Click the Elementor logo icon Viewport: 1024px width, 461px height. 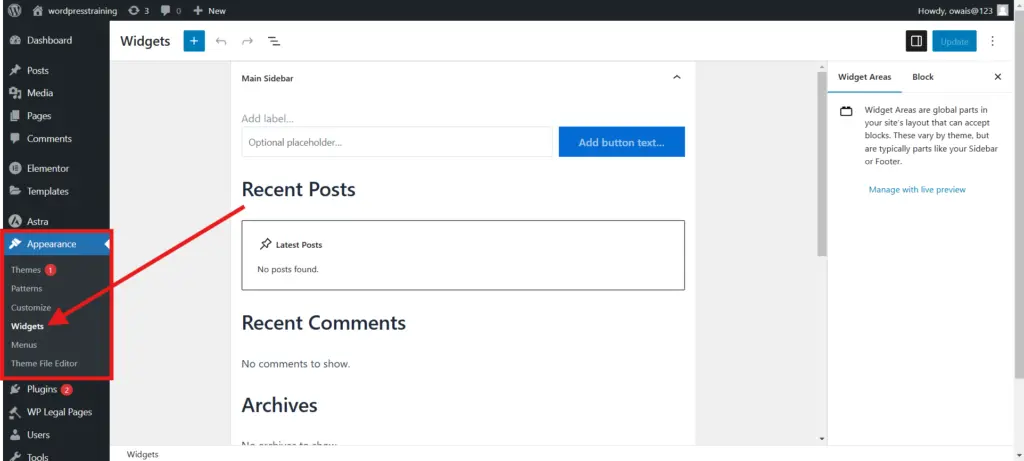[x=15, y=168]
